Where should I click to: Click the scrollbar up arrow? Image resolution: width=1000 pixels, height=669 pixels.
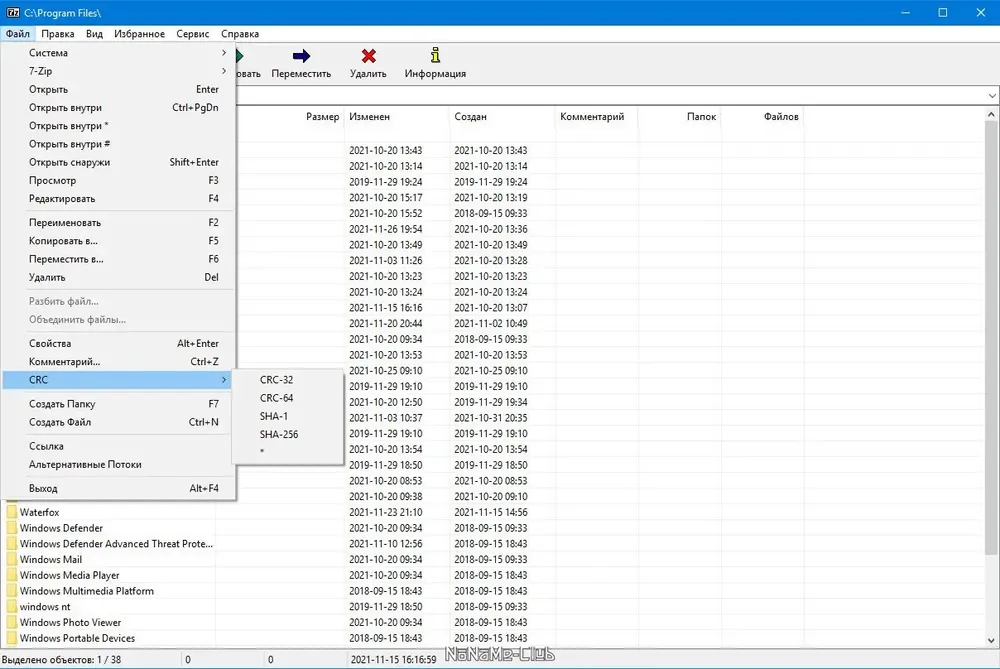(x=991, y=115)
